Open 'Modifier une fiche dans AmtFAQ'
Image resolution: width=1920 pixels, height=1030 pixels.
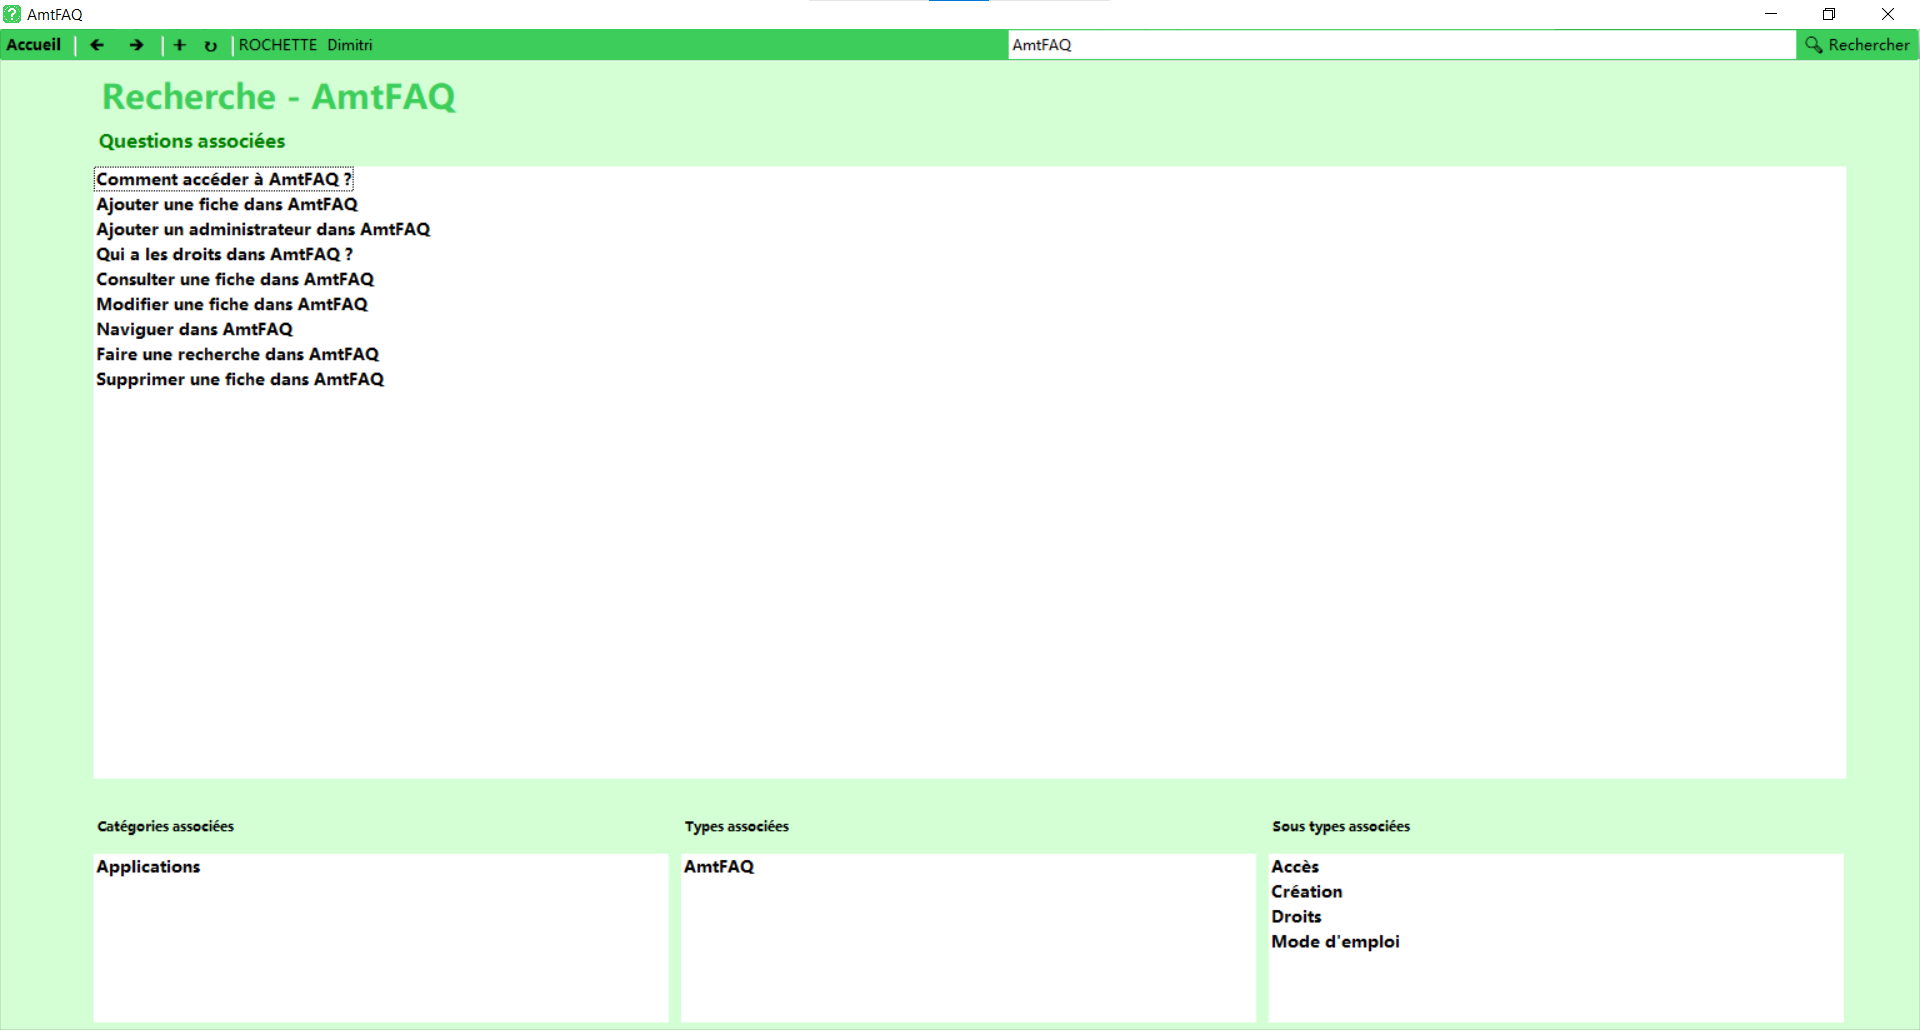point(232,304)
